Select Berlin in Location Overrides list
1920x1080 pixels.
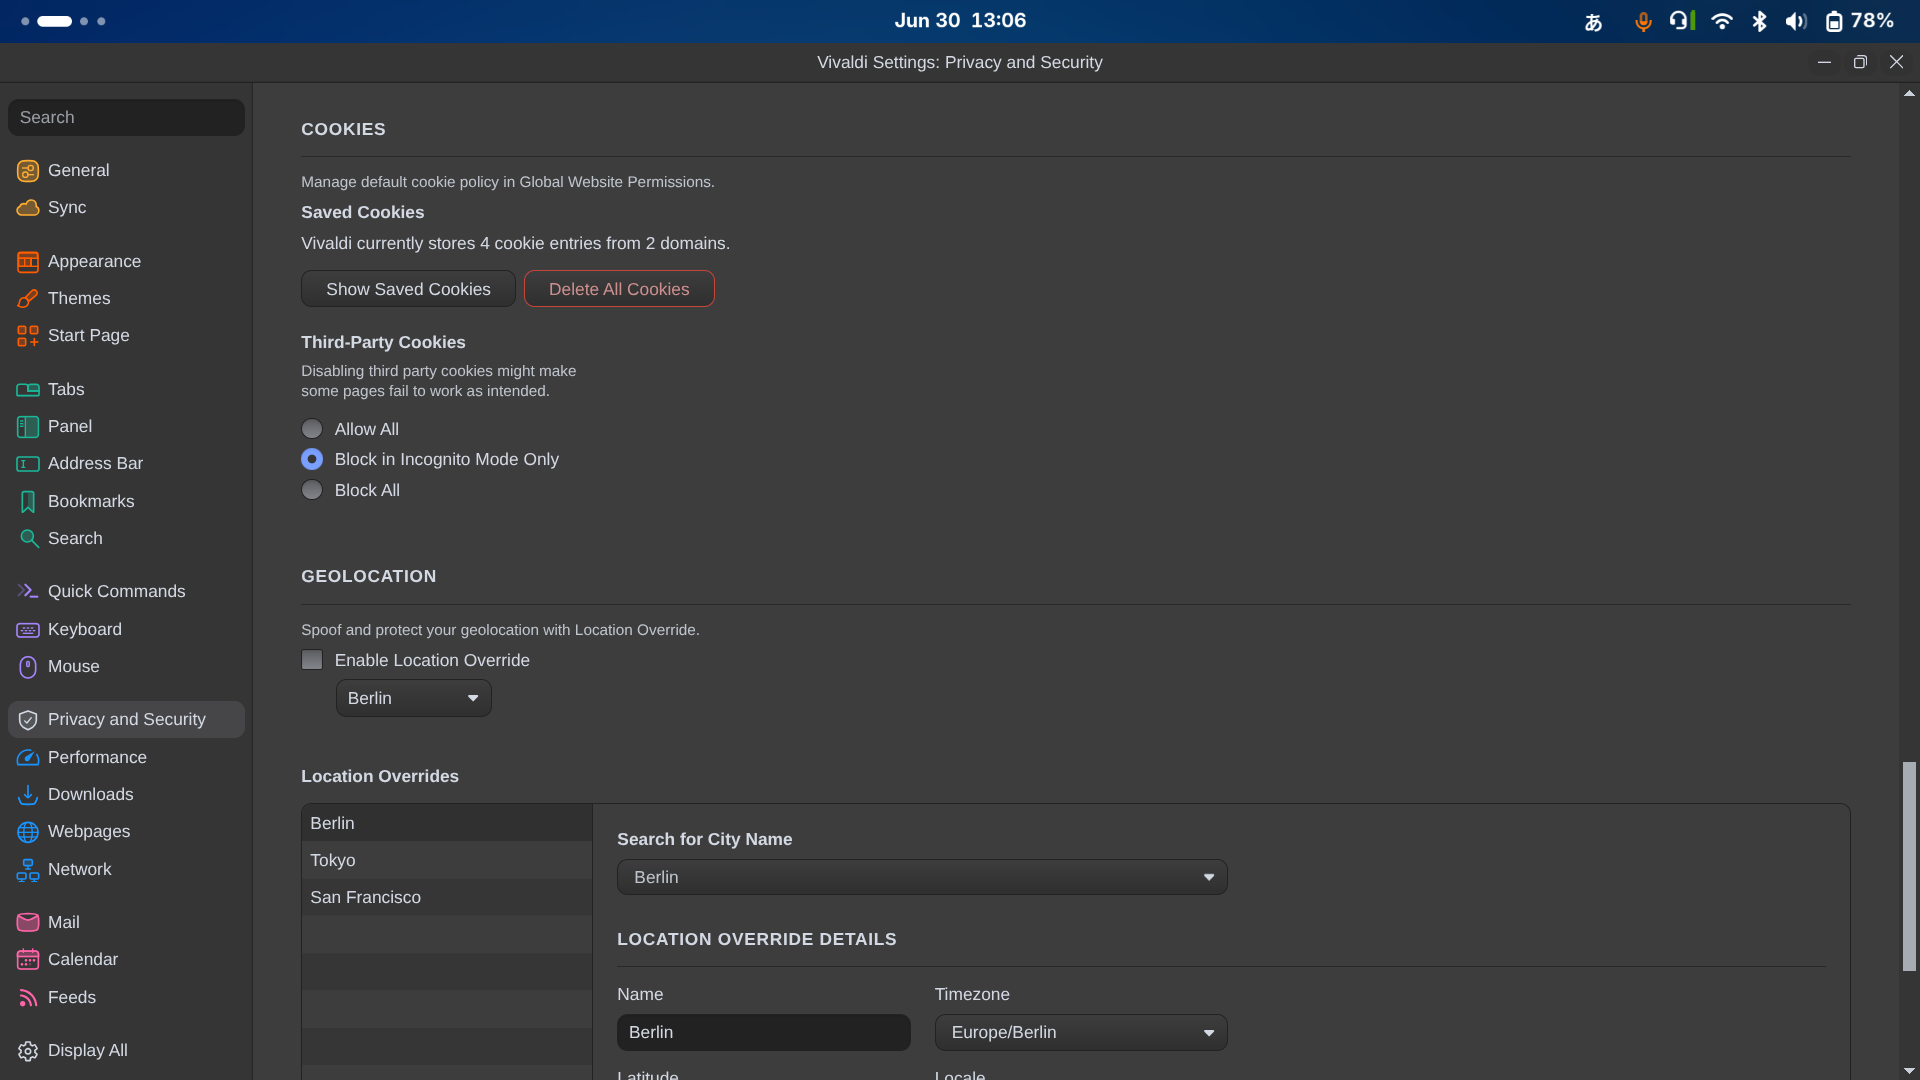point(447,823)
